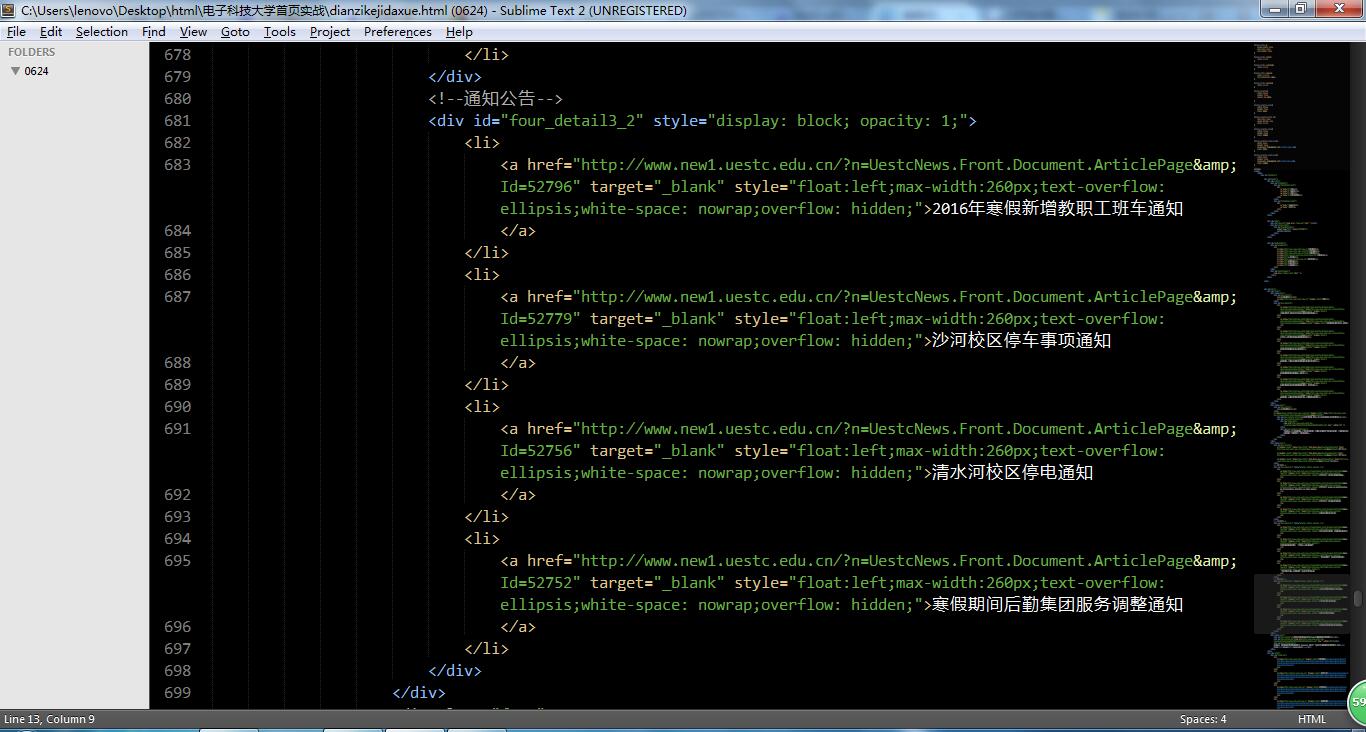The height and width of the screenshot is (732, 1366).
Task: Close the Sublime Text window
Action: click(1338, 9)
